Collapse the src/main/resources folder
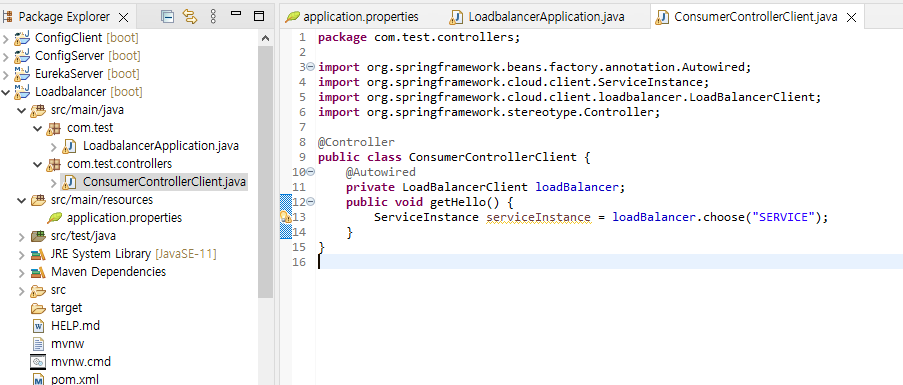Viewport: 903px width, 385px height. 22,200
